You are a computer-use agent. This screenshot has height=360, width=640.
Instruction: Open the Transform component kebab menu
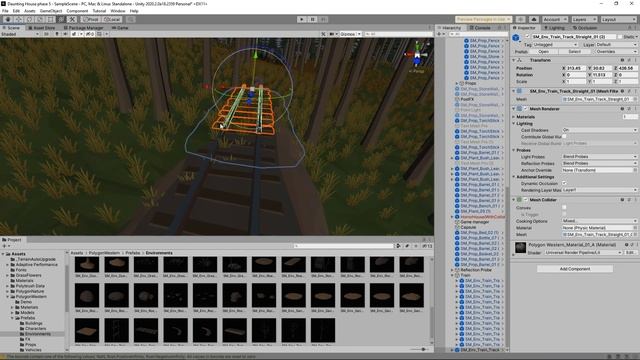click(636, 60)
